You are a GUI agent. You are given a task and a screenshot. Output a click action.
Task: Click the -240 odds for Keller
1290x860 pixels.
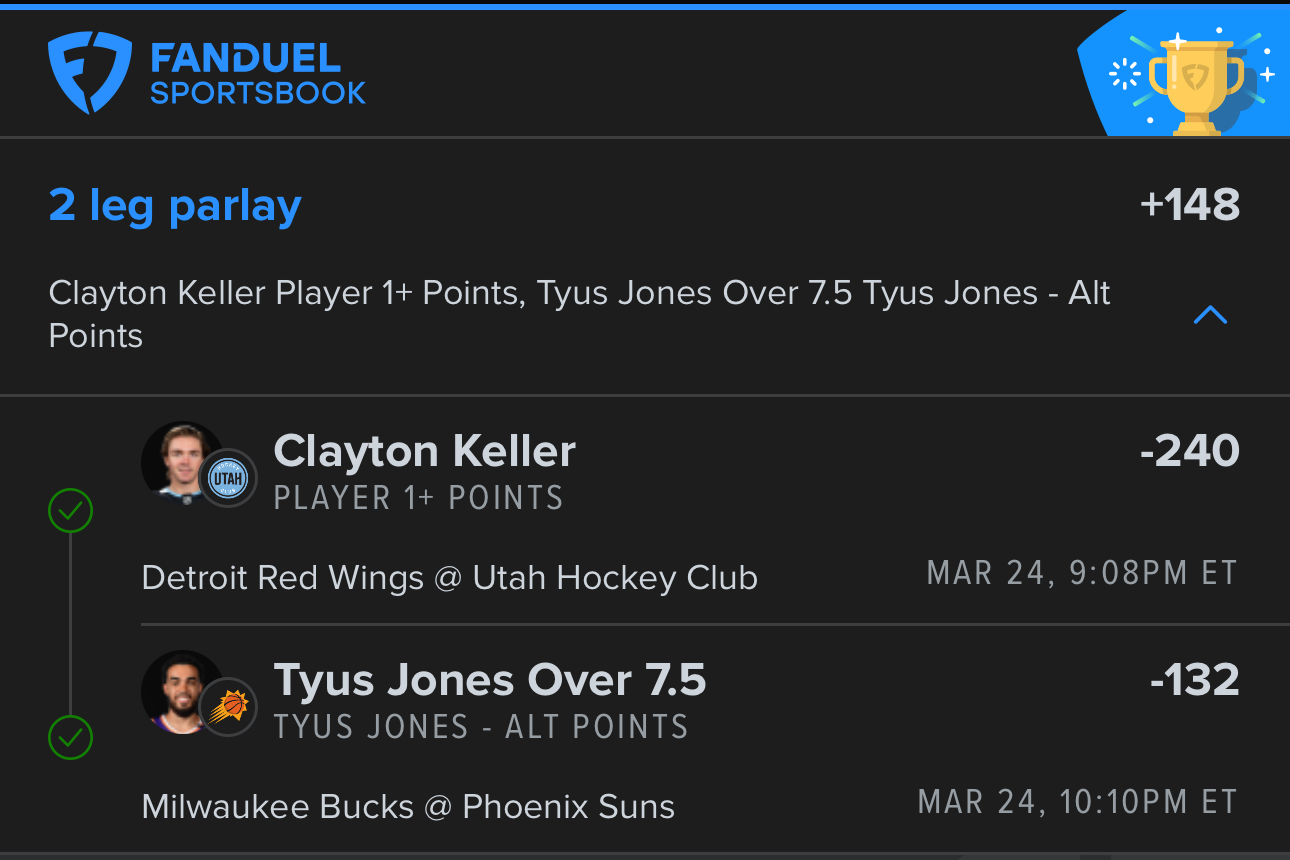tap(1190, 451)
